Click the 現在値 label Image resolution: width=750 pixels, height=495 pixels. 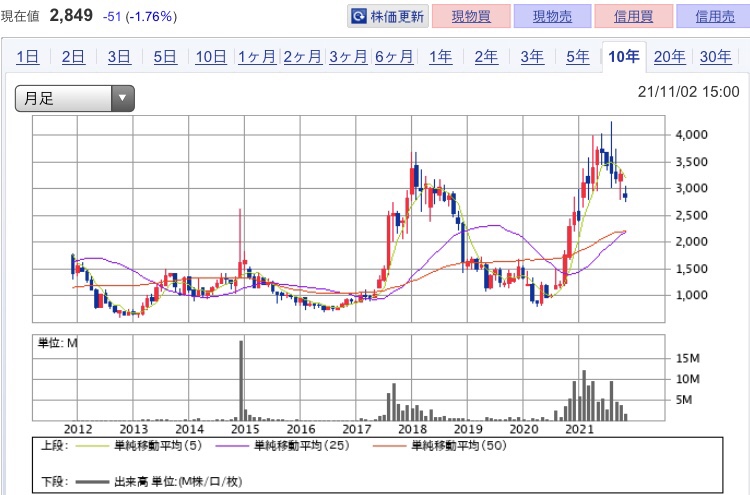tap(20, 17)
